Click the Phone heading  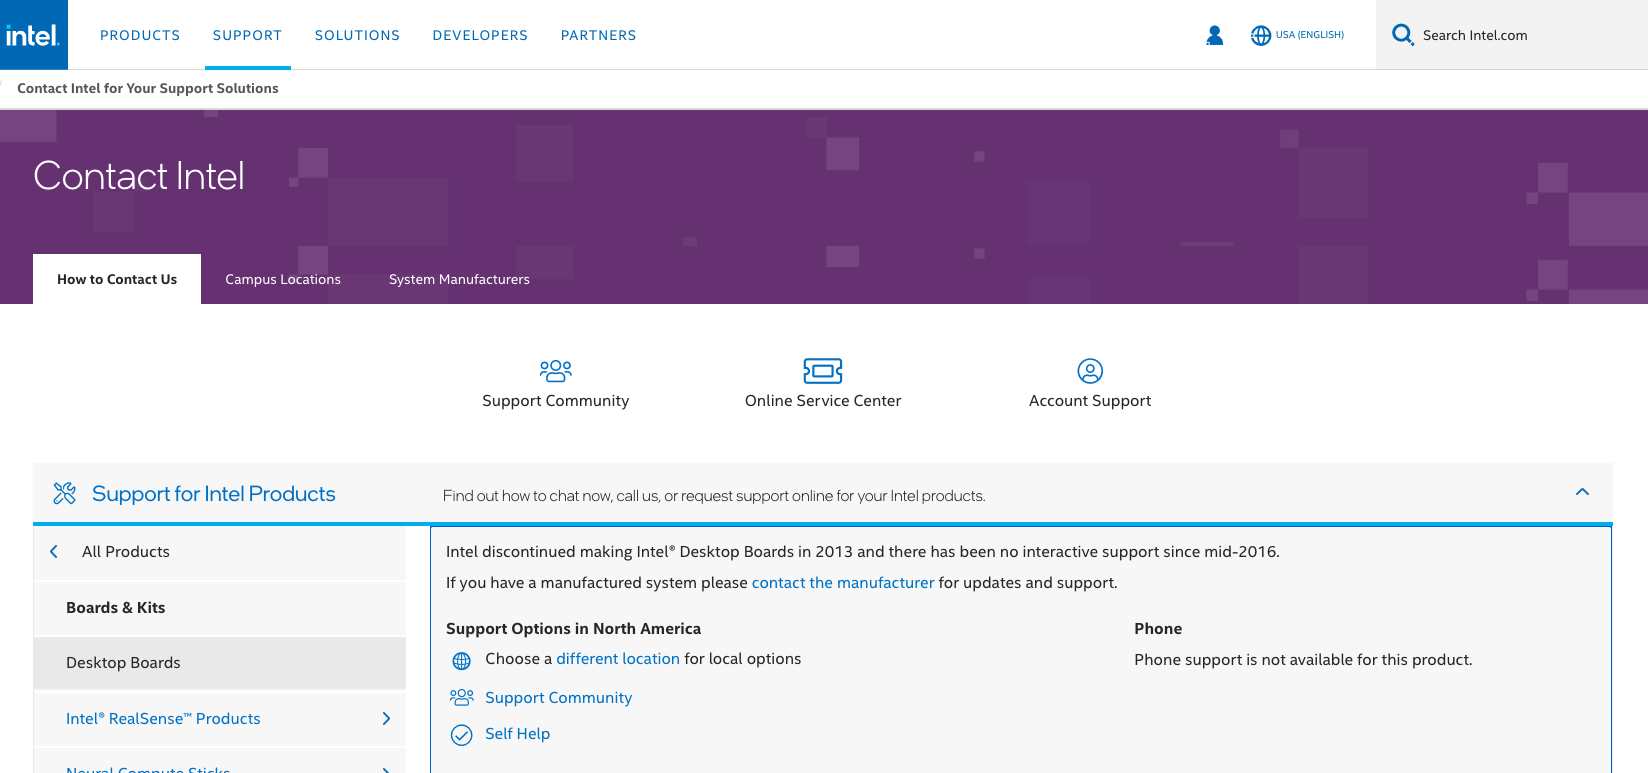[1158, 629]
